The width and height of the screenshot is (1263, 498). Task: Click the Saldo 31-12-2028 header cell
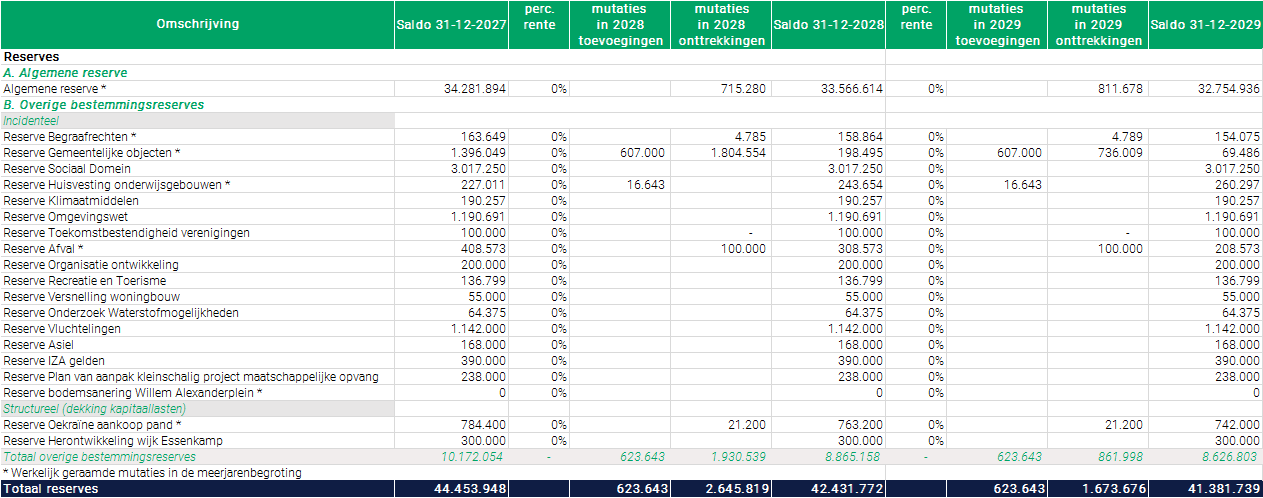click(828, 24)
